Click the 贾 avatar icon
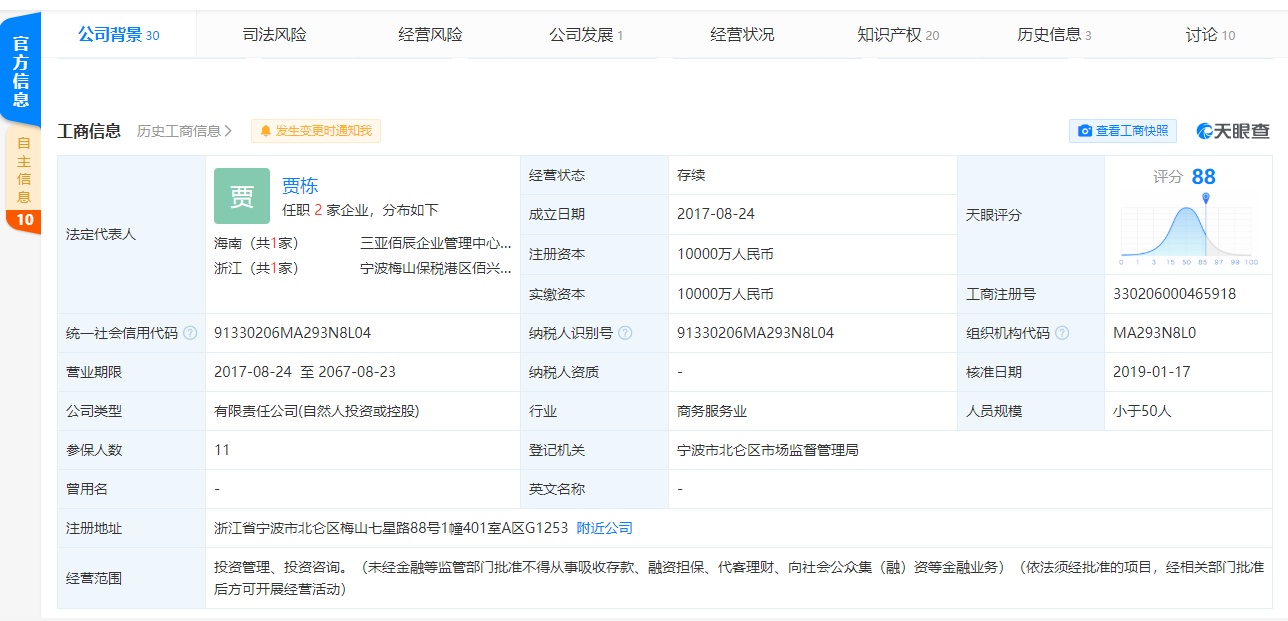 pos(242,196)
